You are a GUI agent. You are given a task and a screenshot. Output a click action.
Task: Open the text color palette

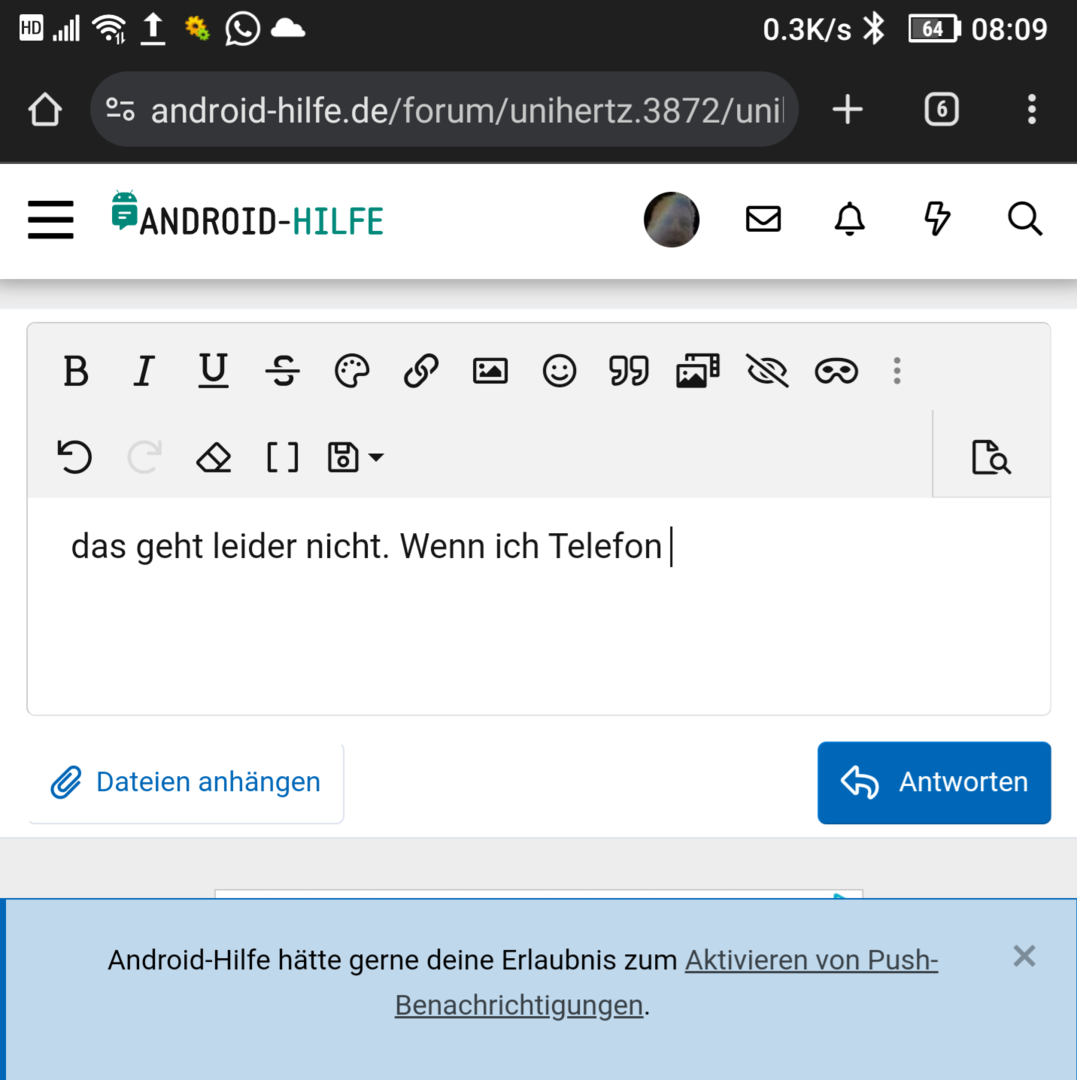click(x=352, y=372)
